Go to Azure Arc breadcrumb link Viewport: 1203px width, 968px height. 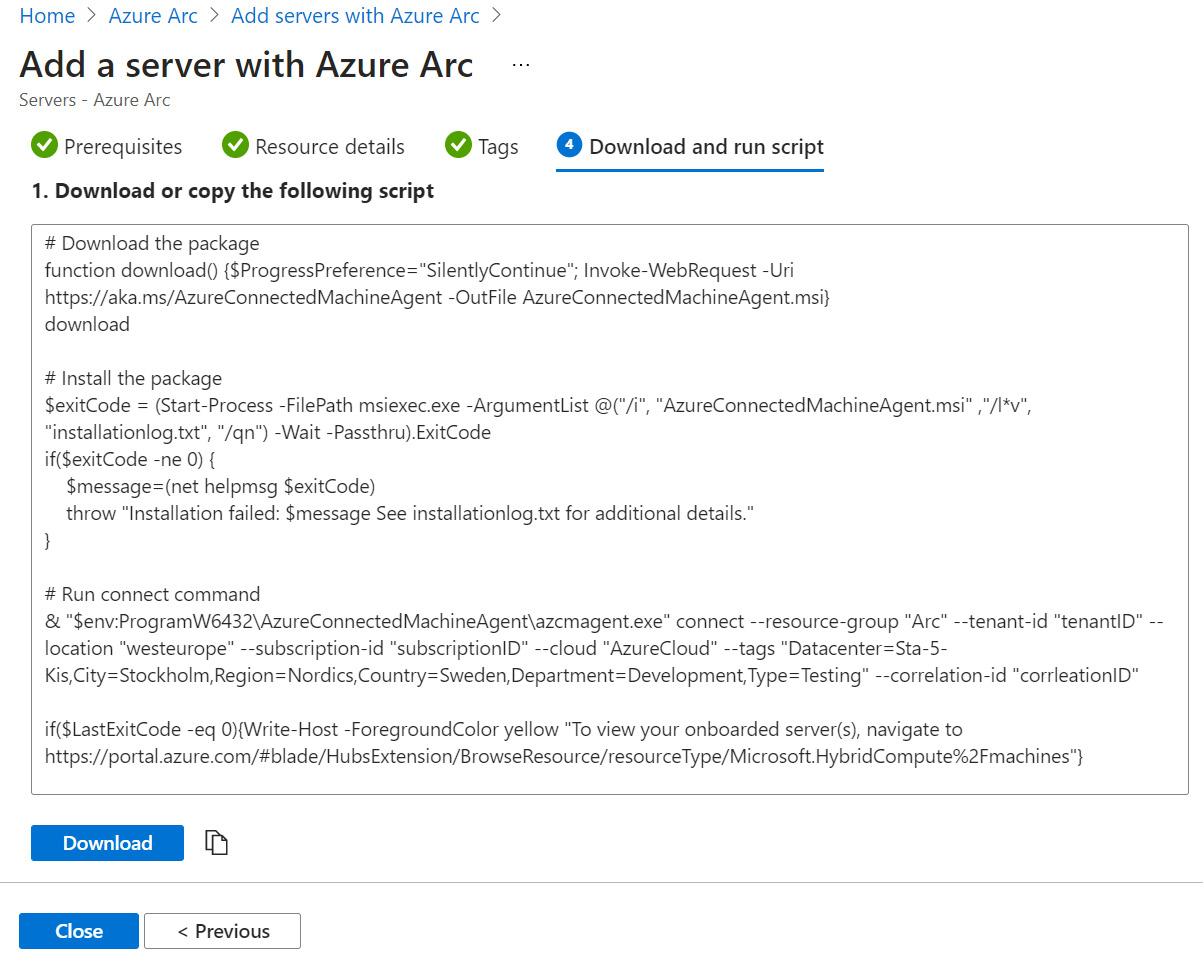point(153,16)
